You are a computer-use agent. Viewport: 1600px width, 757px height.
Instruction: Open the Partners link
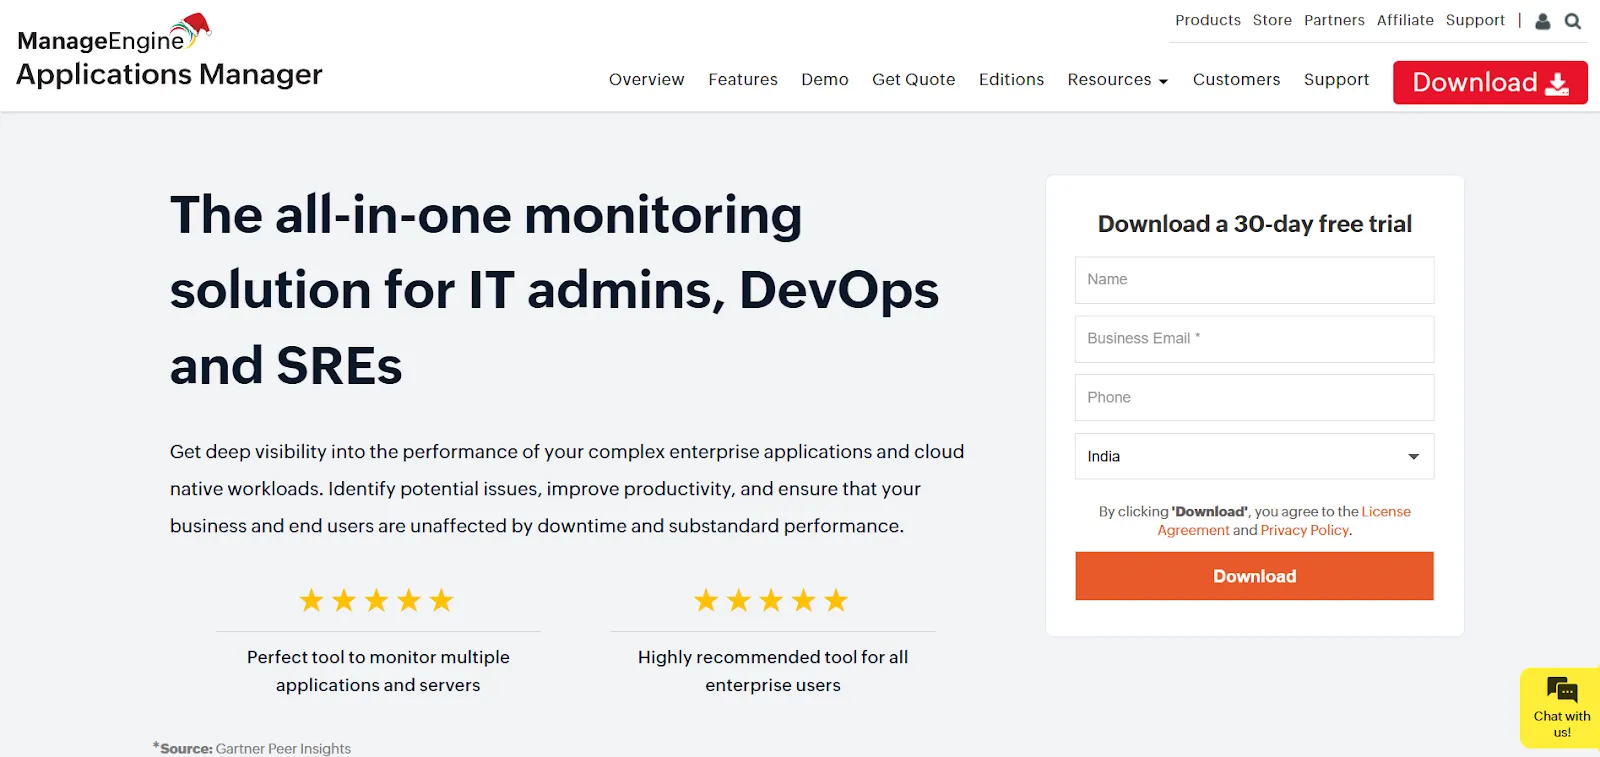(1334, 20)
